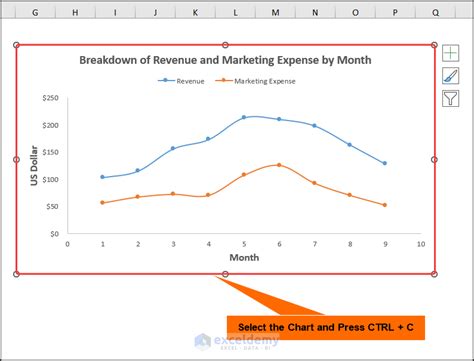
Task: Click the $50 vertical axis label
Action: (52, 207)
